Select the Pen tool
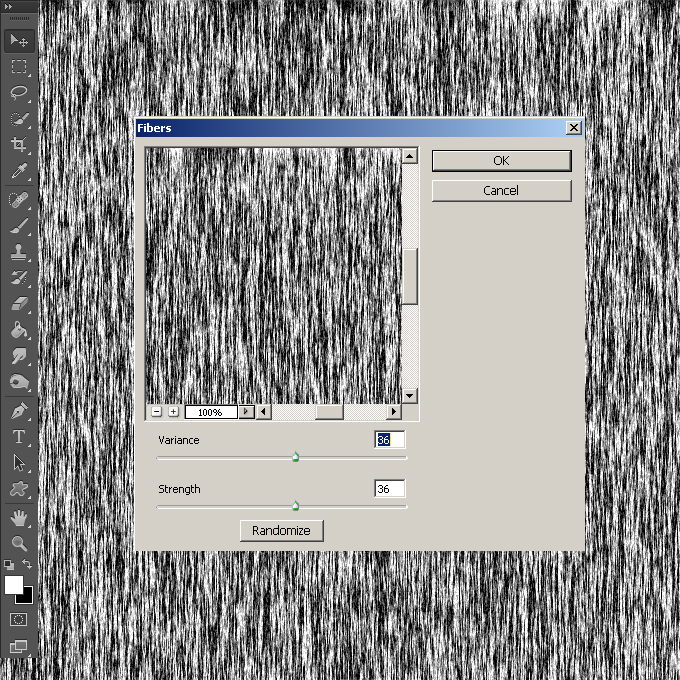This screenshot has height=680, width=680. [19, 411]
